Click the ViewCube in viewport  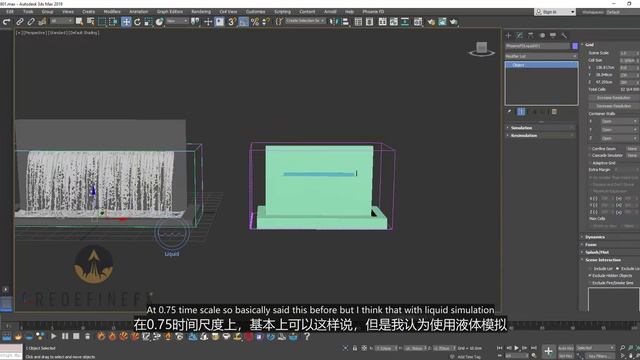[x=482, y=49]
